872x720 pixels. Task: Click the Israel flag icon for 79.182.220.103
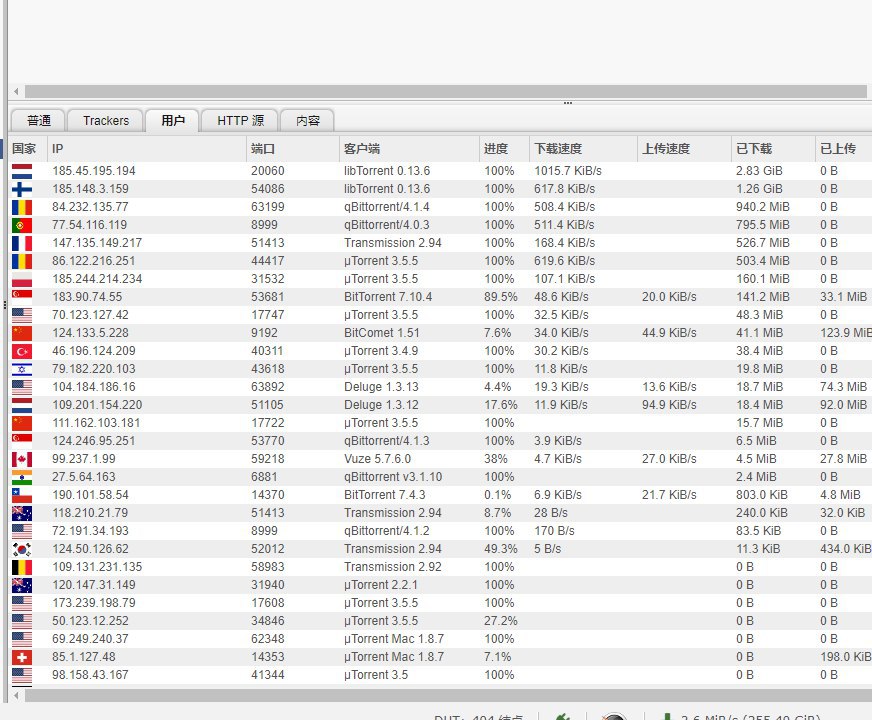(22, 369)
